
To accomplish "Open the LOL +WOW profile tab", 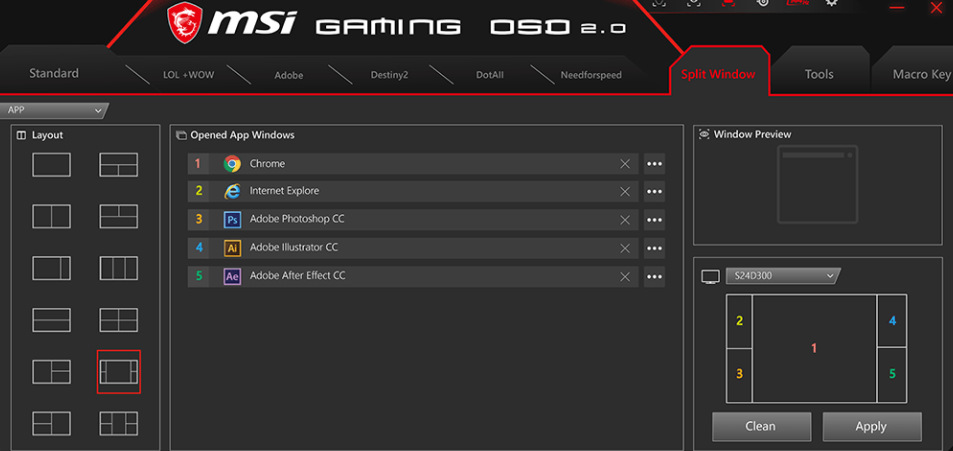I will 188,75.
